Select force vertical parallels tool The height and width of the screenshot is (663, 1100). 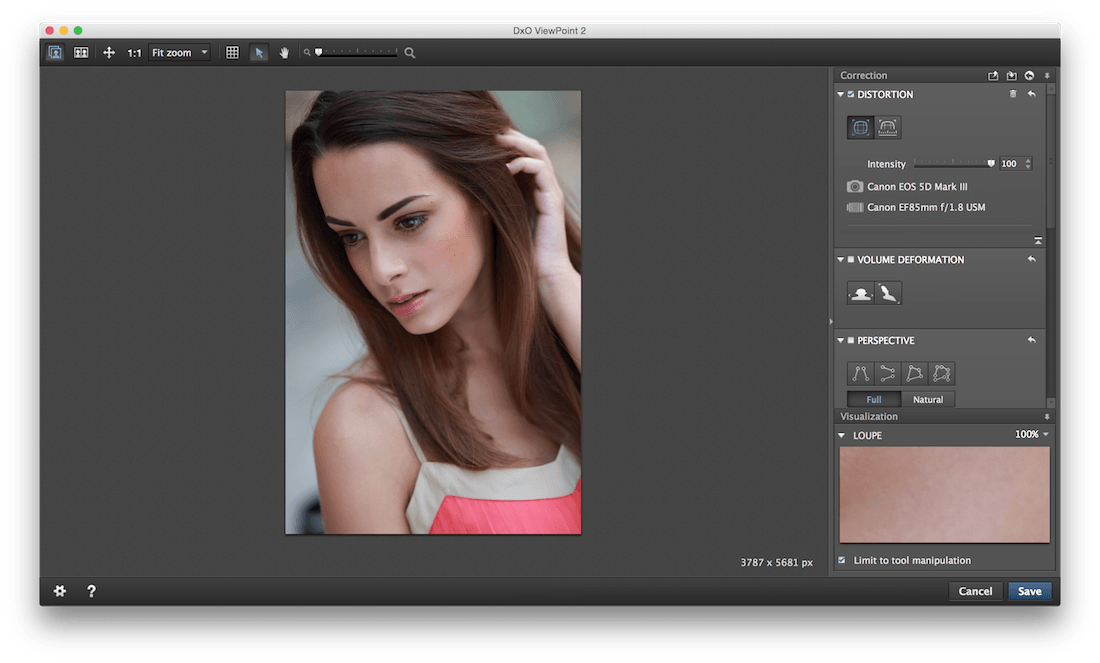tap(860, 373)
